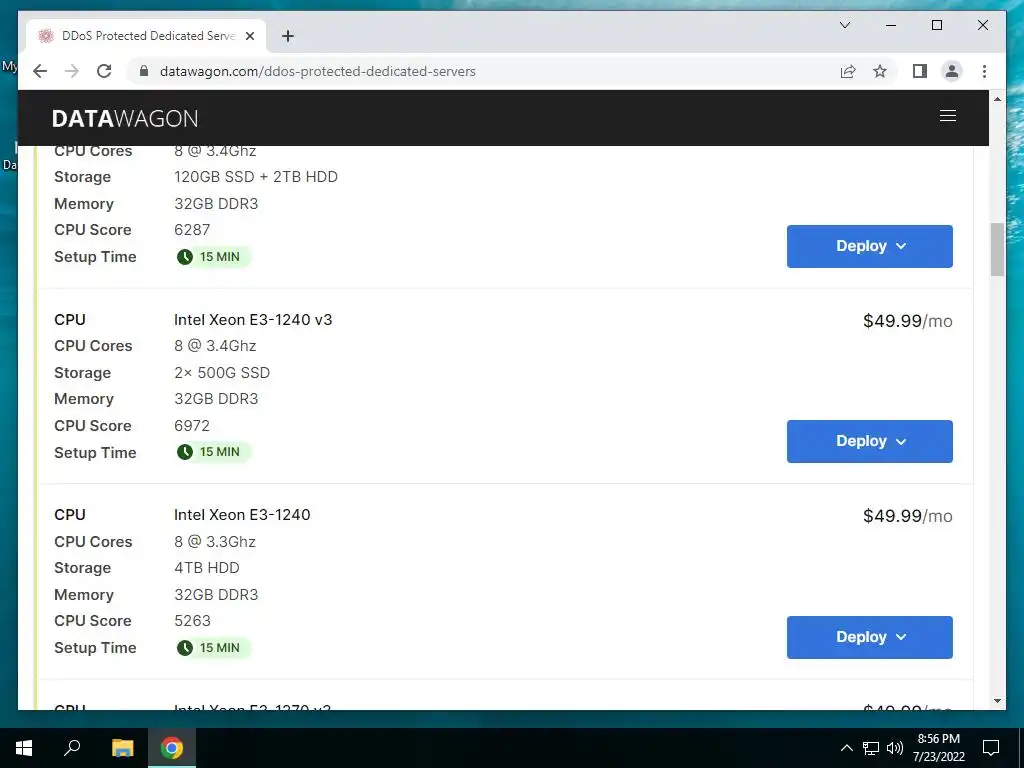Click the CPU Score 6287 value
1024x768 pixels.
coord(192,229)
